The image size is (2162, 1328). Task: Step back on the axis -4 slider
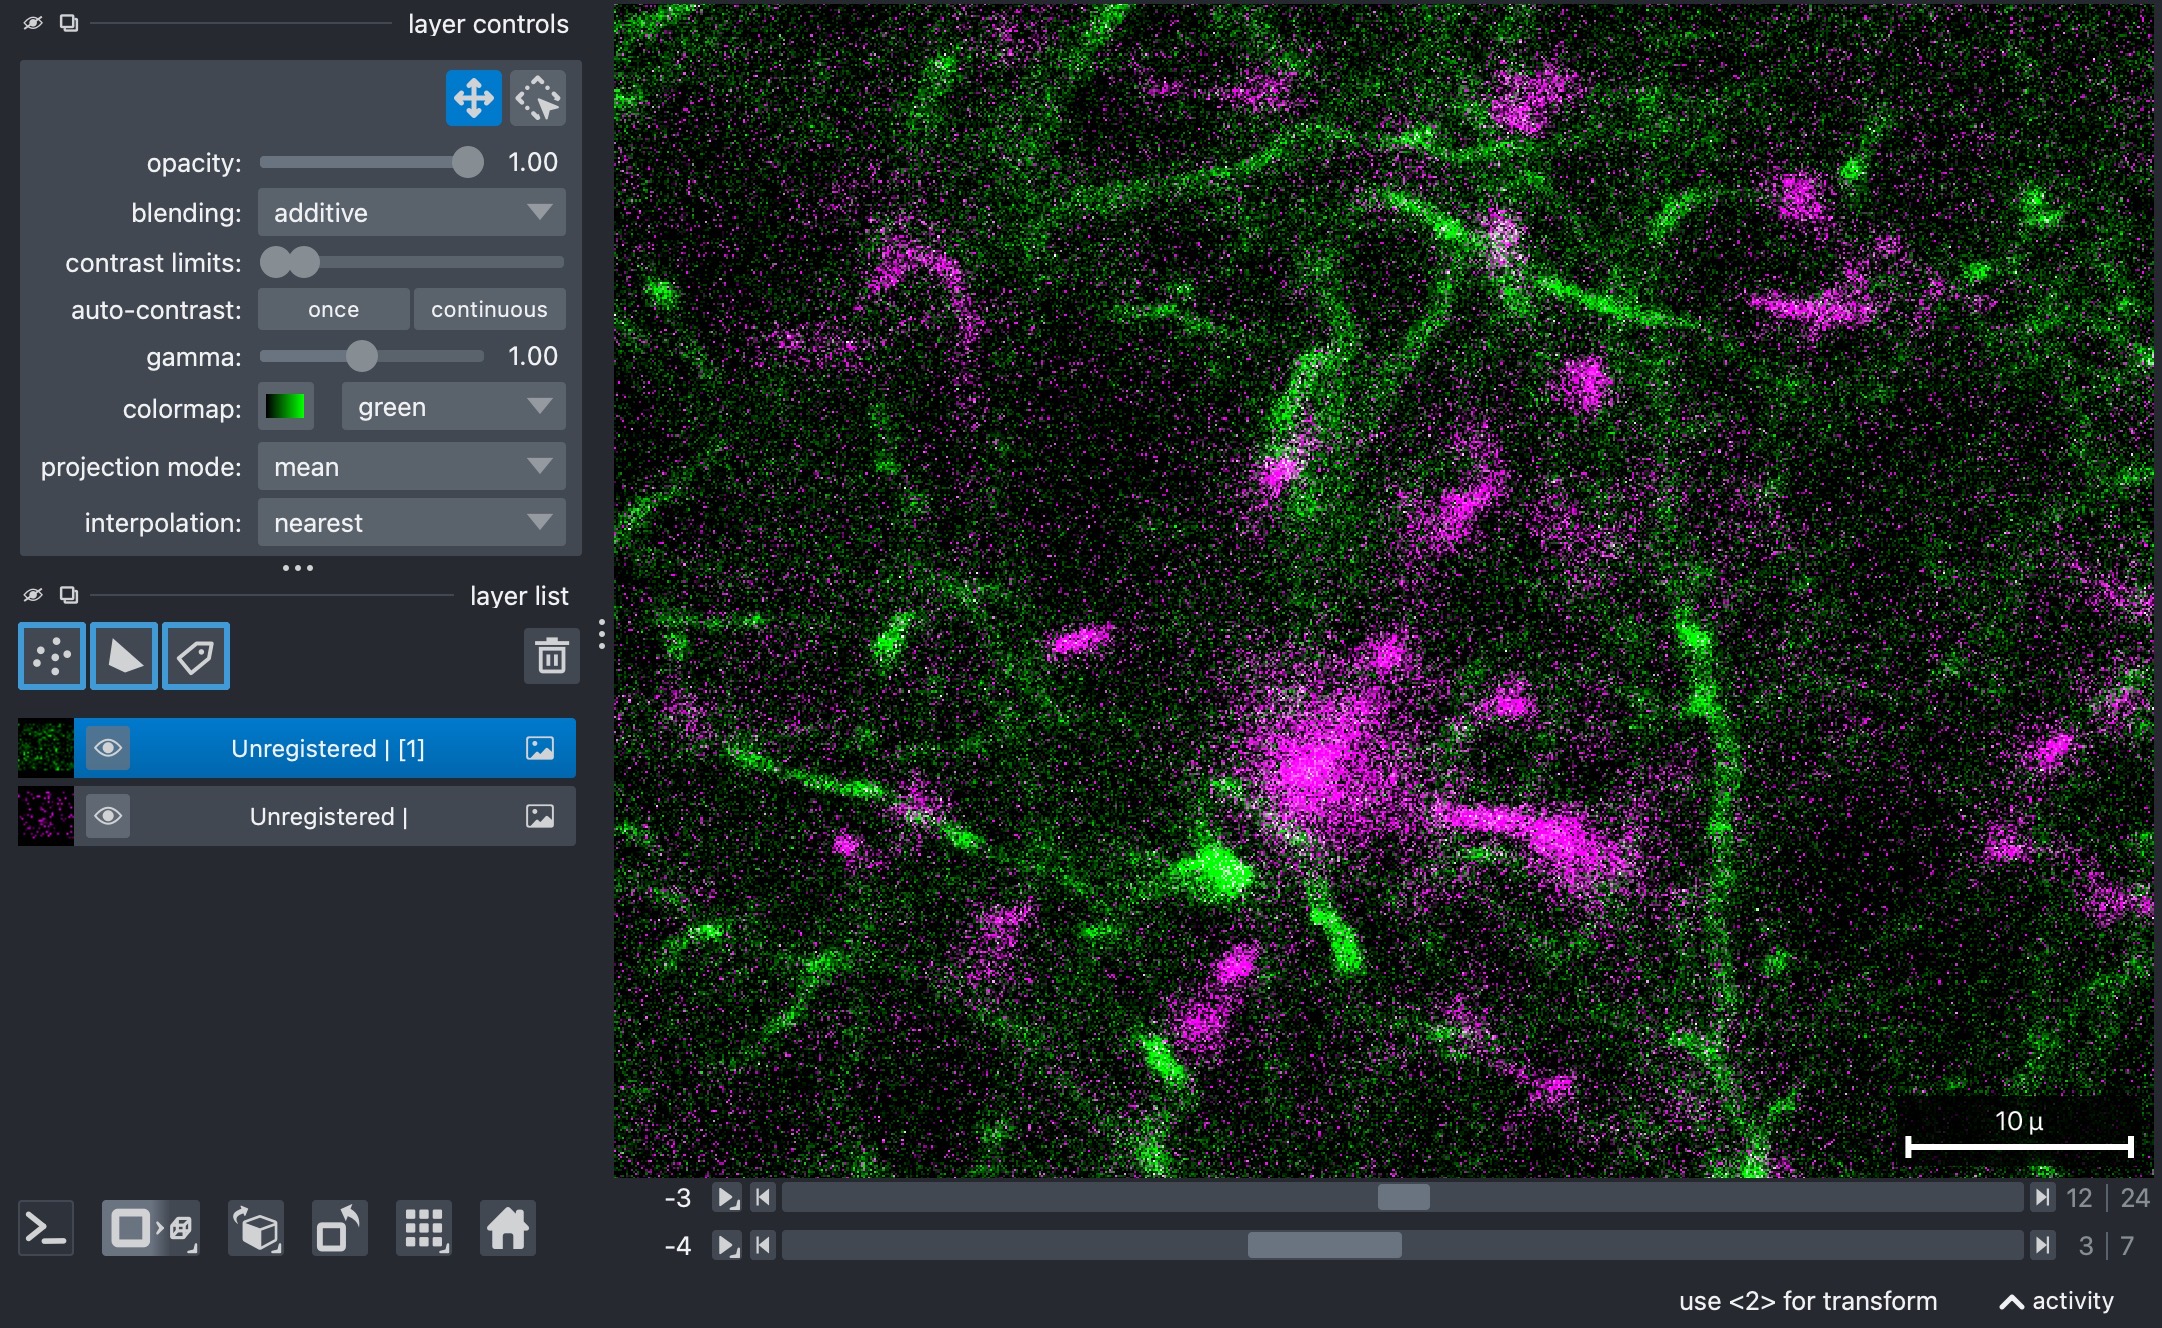763,1245
